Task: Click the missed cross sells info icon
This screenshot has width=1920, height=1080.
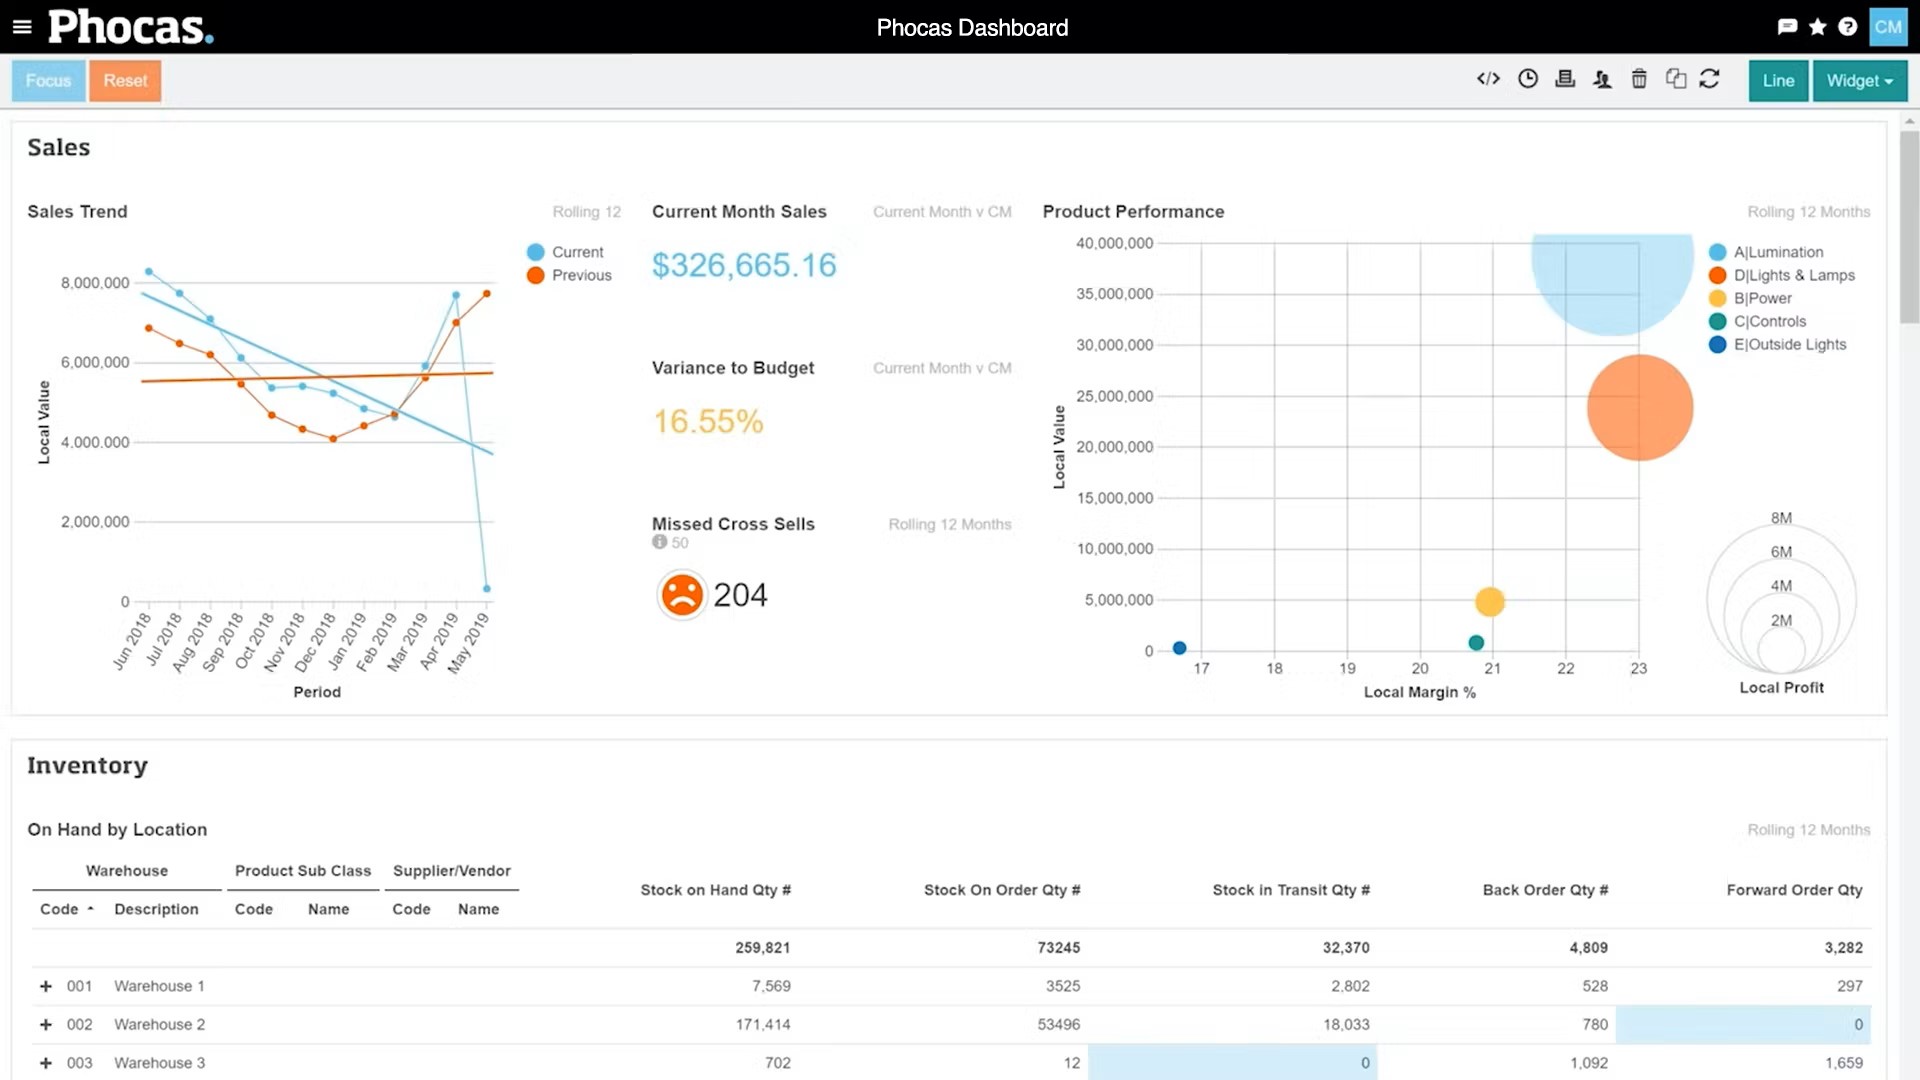Action: pyautogui.click(x=658, y=542)
